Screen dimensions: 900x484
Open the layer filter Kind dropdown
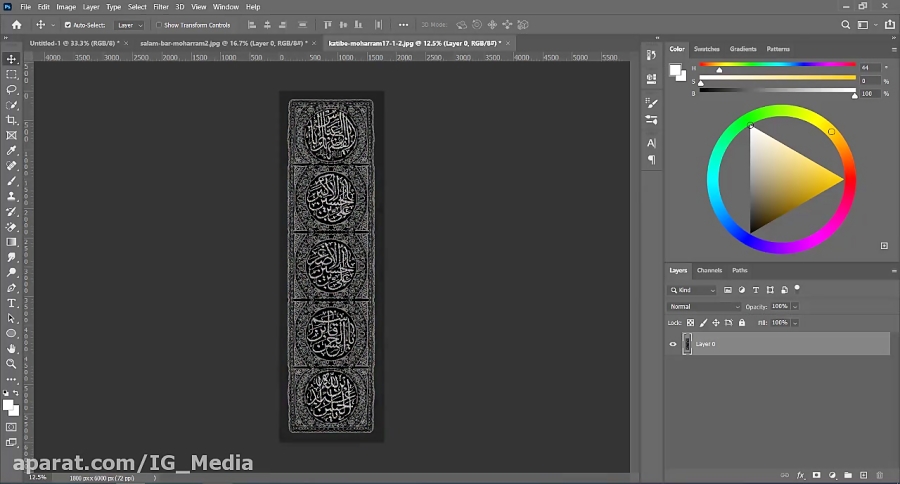pos(692,290)
